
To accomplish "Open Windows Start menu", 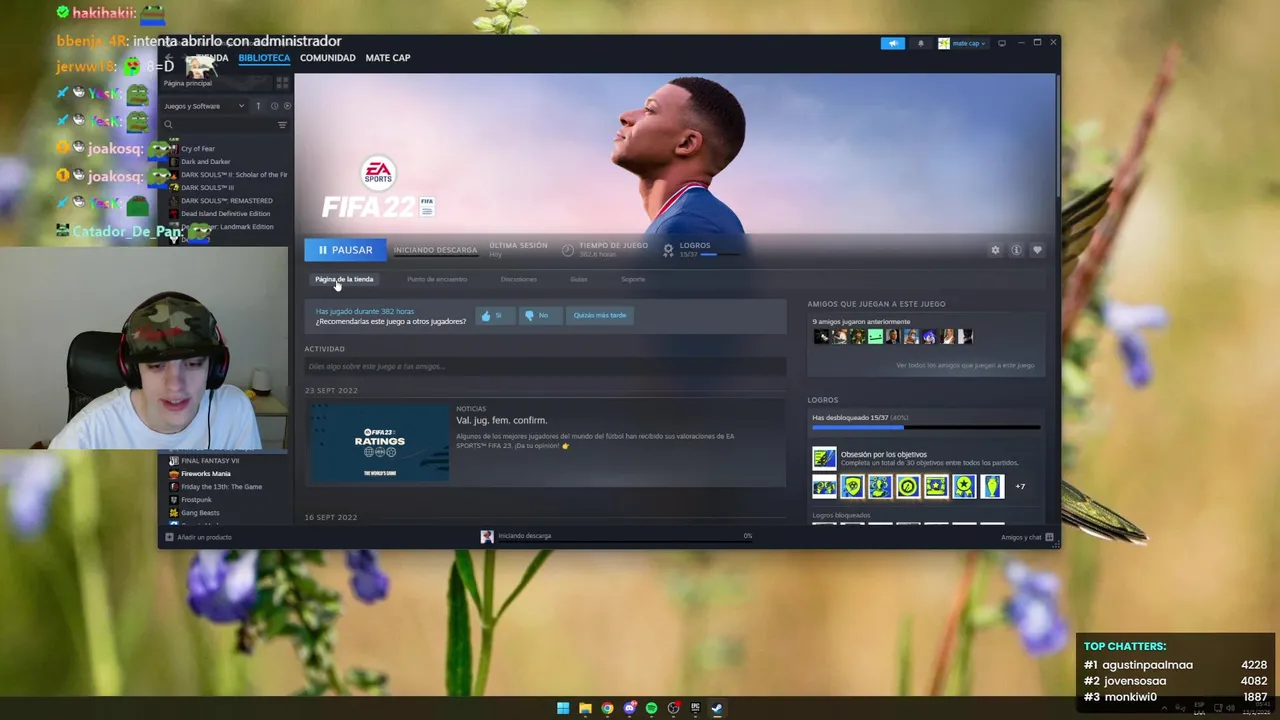I will click(x=563, y=708).
